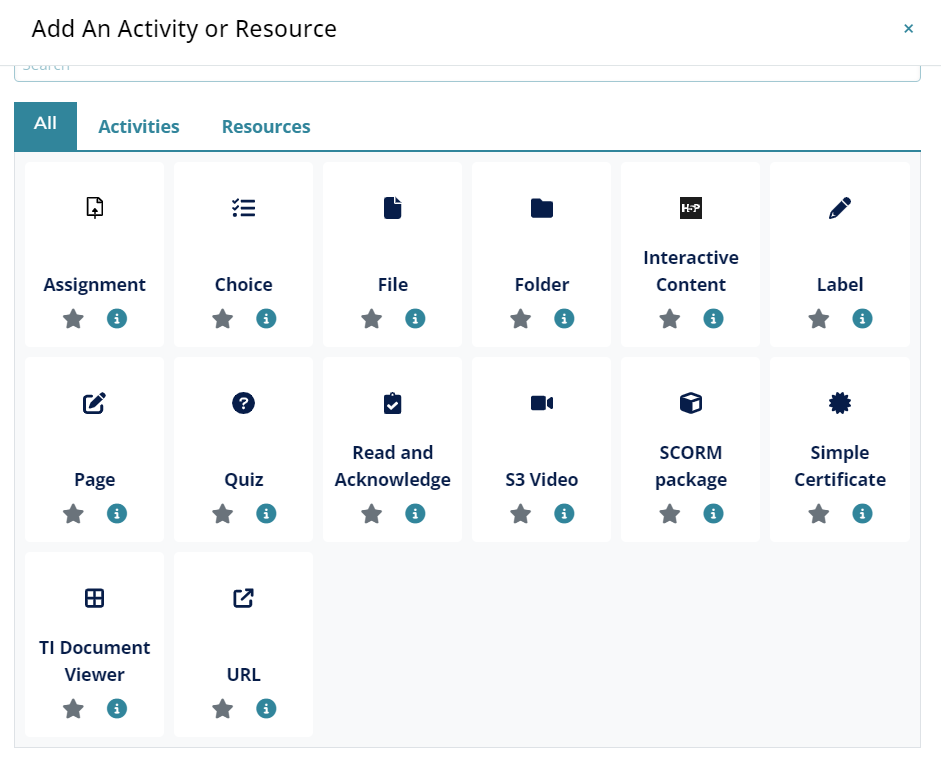Mark Page as a starred favorite

(x=73, y=514)
